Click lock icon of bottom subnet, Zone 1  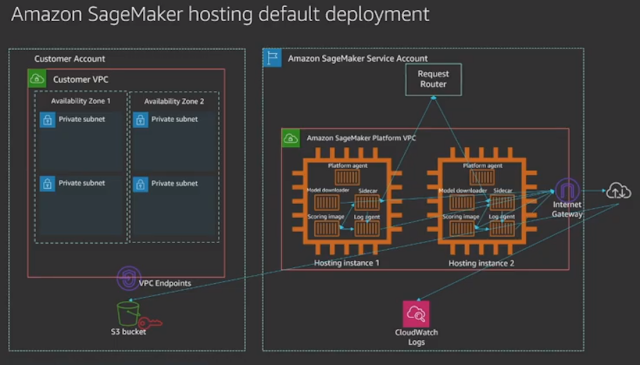tap(47, 184)
